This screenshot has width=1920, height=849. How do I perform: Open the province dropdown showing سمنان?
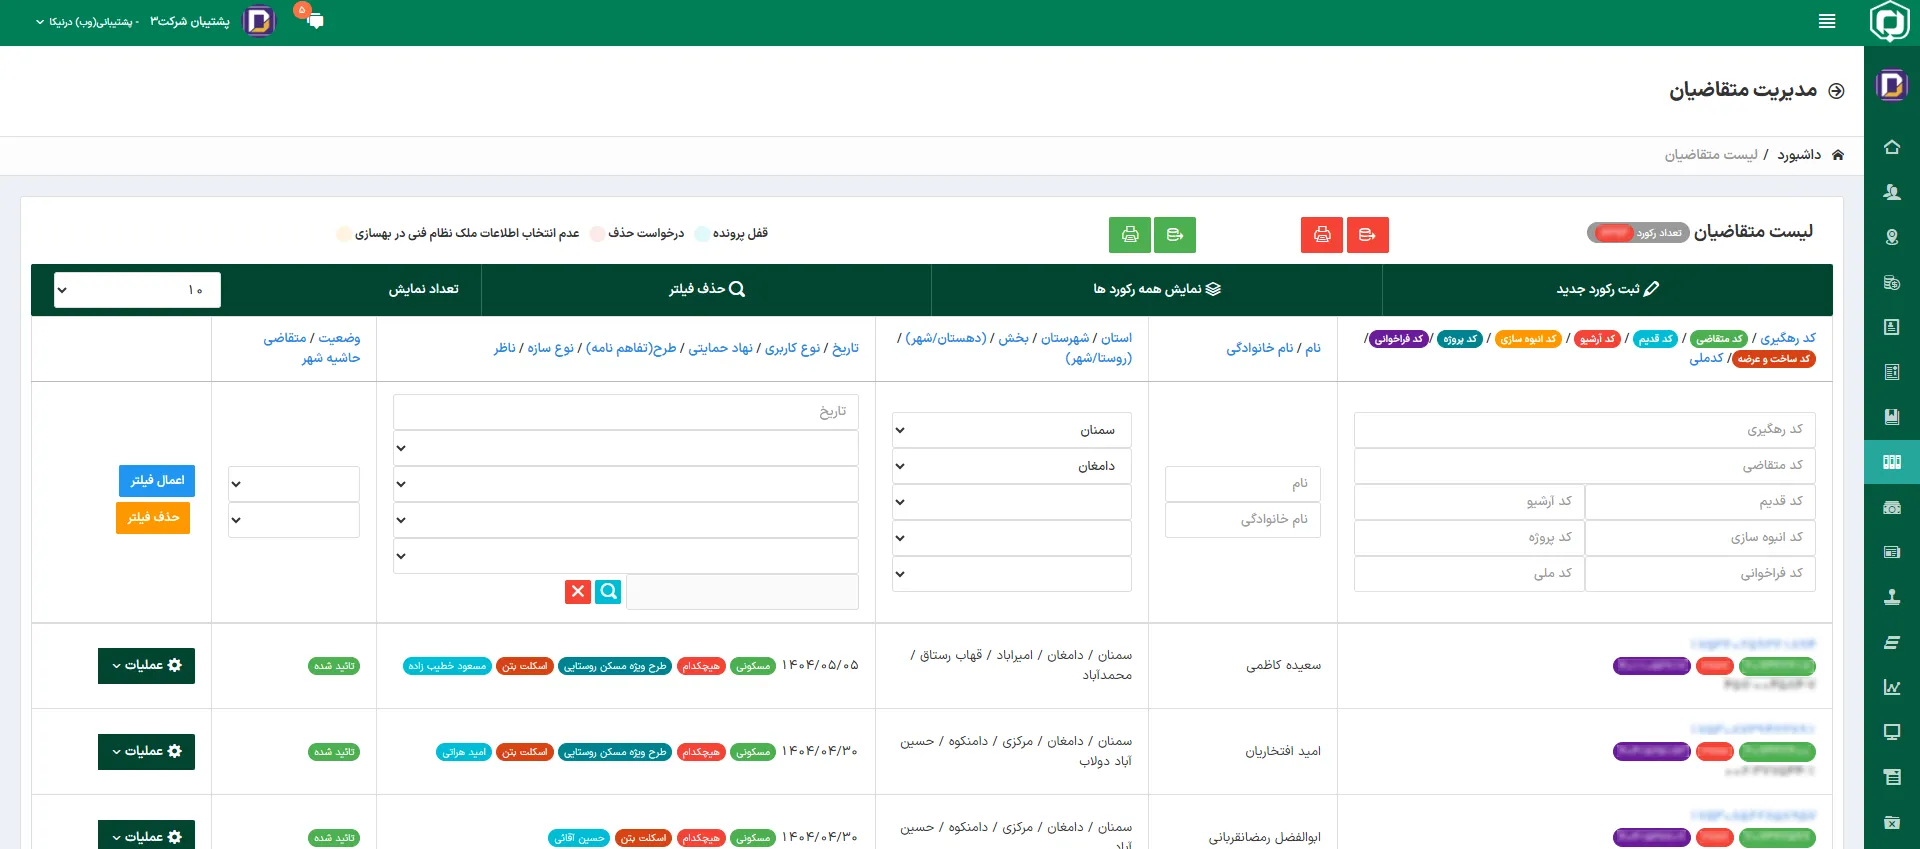1012,430
